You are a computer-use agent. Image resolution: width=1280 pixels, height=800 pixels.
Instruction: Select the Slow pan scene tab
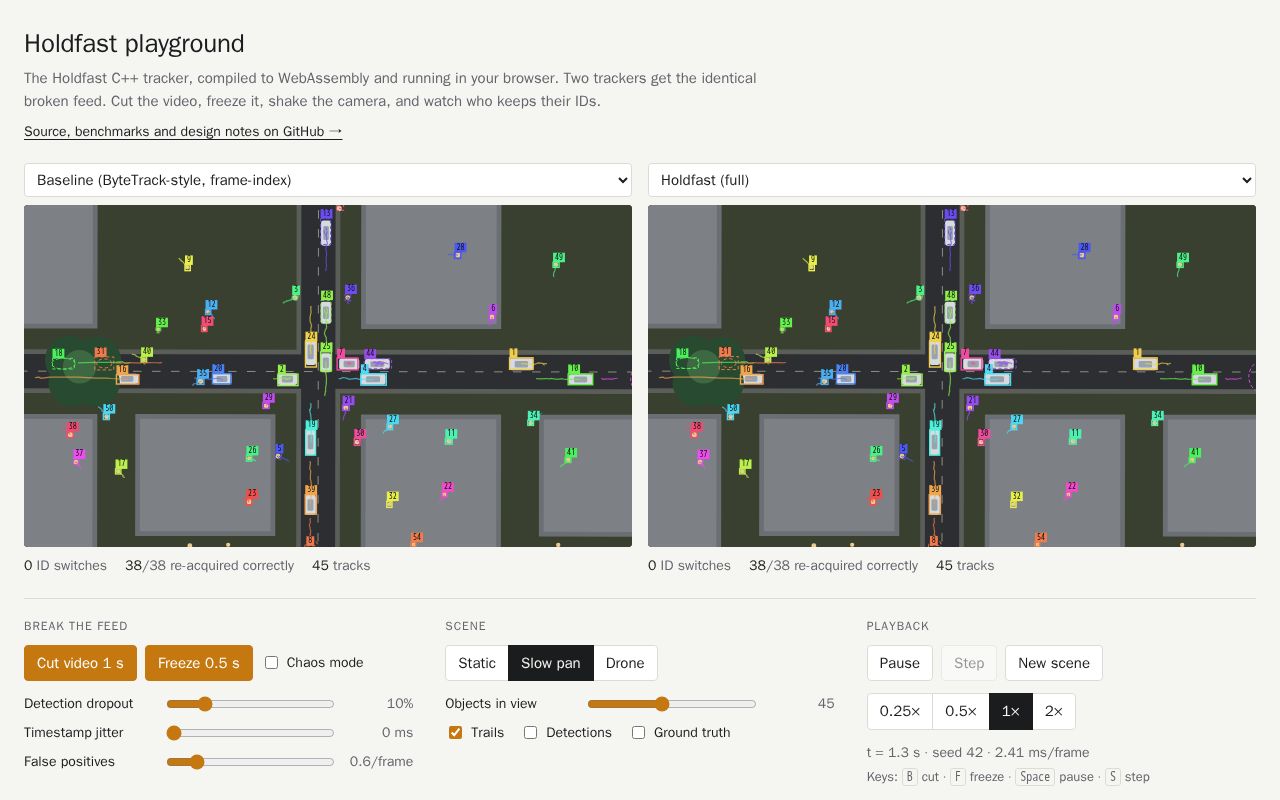tap(551, 663)
